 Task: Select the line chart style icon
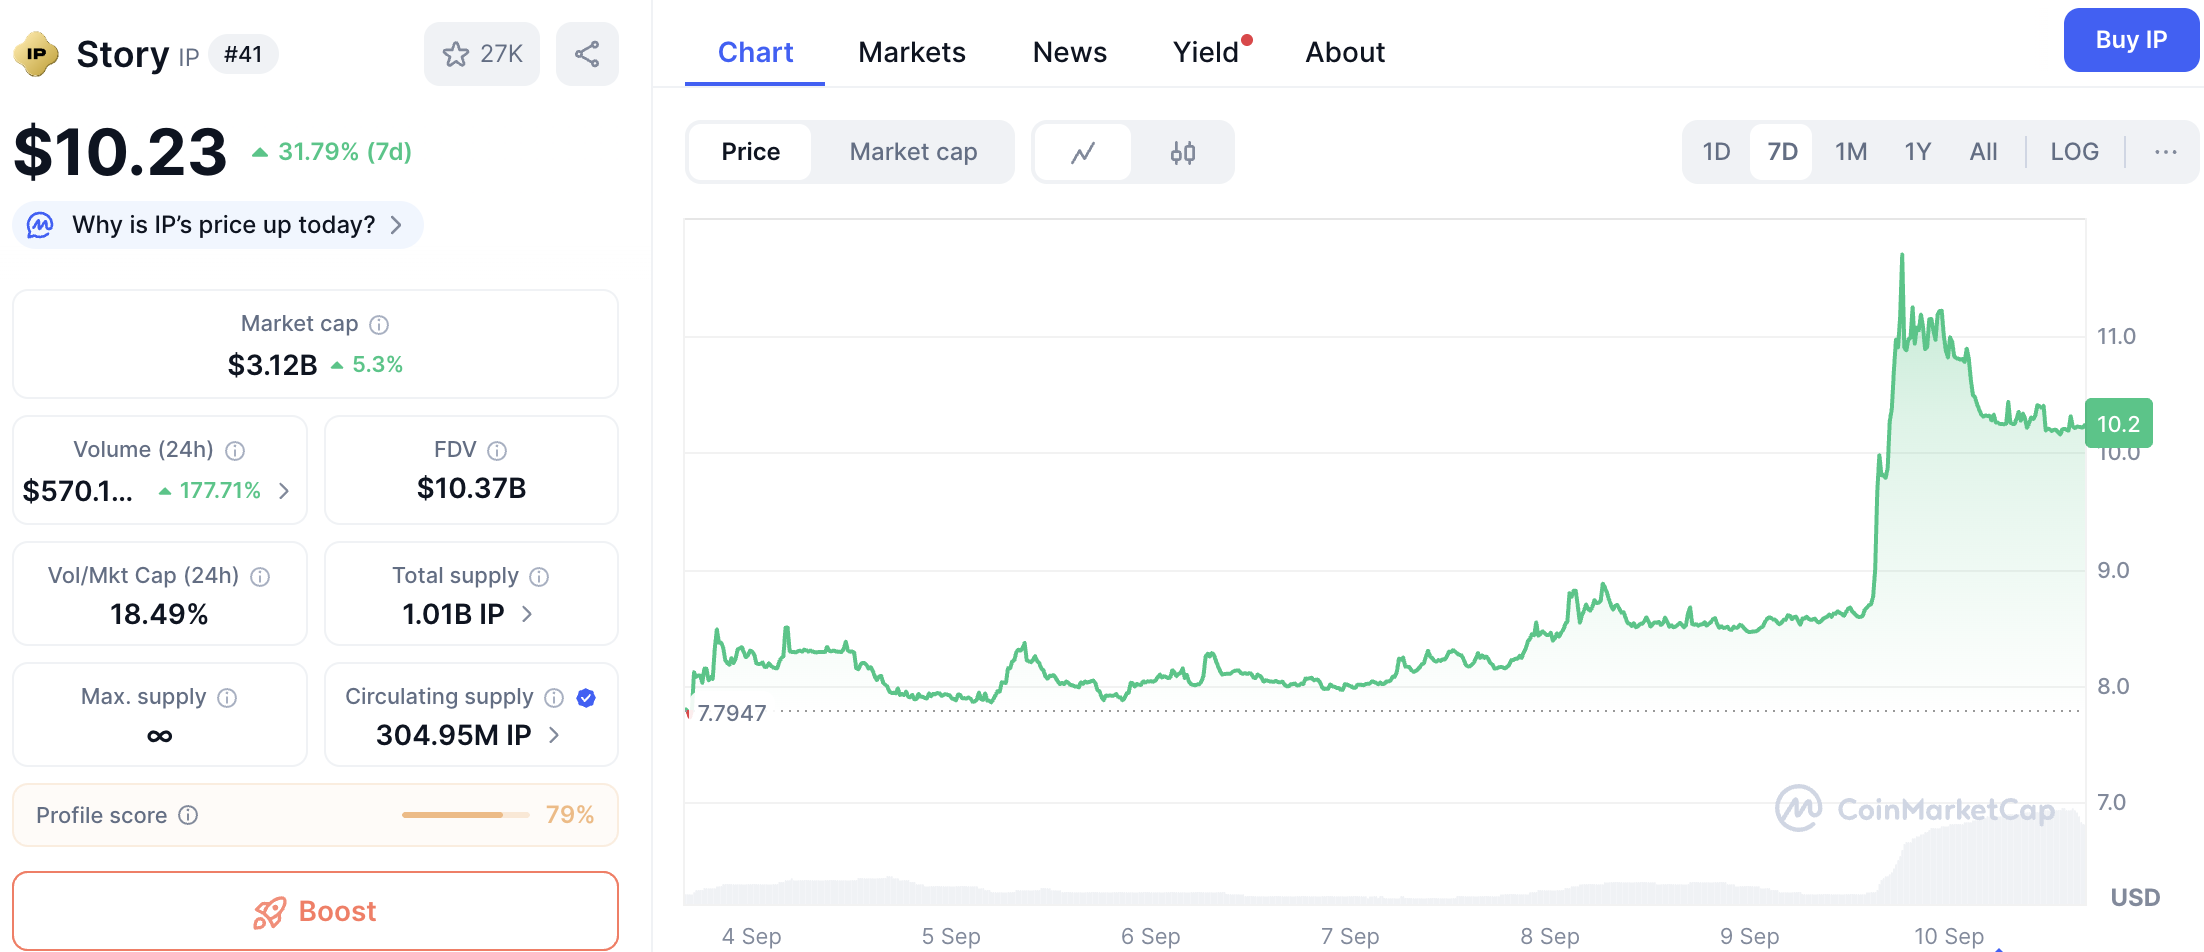click(1084, 152)
